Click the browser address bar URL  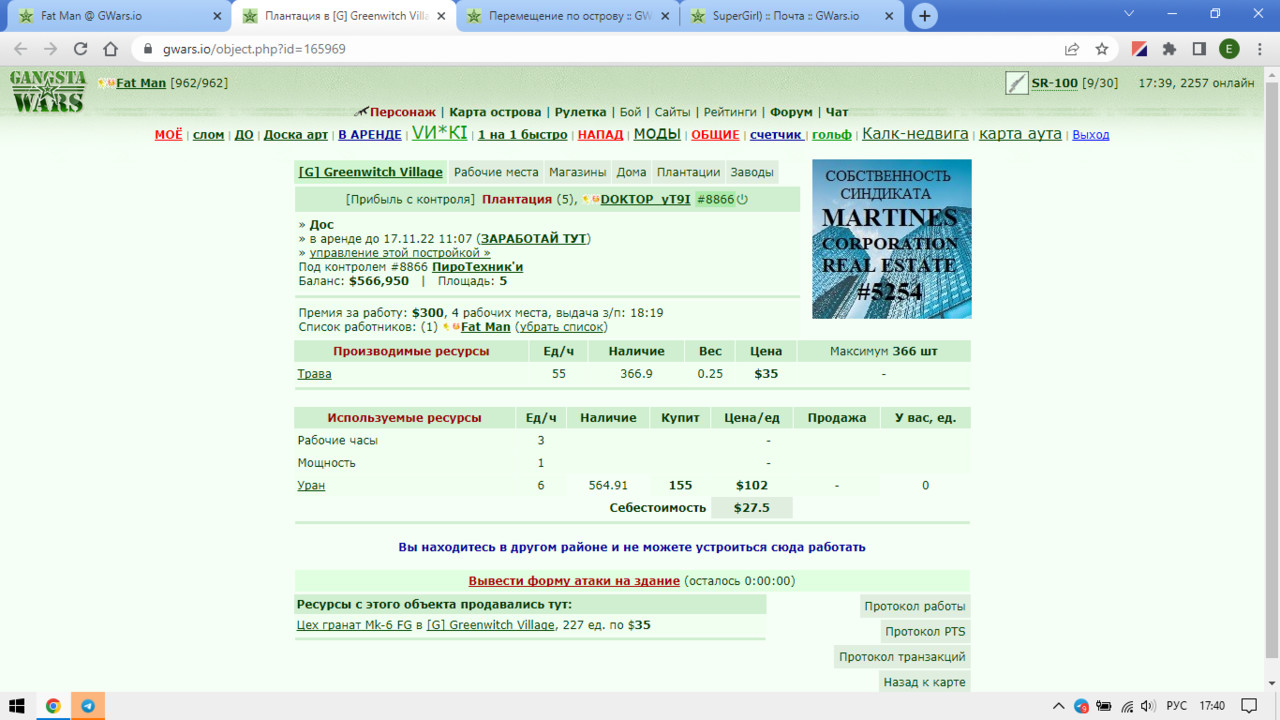click(253, 49)
